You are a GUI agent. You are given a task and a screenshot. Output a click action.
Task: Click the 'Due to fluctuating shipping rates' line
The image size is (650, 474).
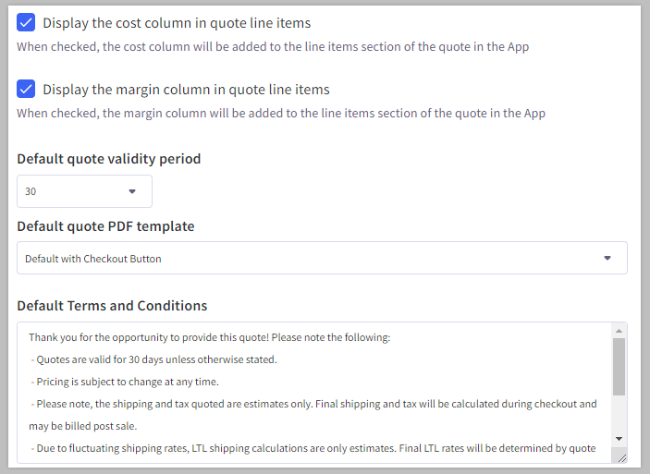pos(312,447)
